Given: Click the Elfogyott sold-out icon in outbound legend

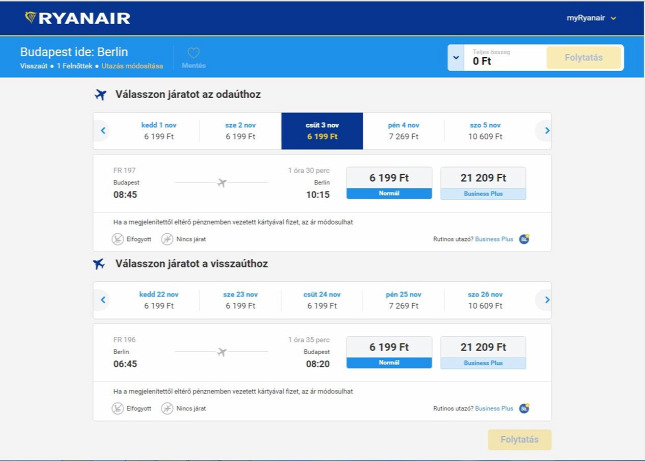Looking at the screenshot, I should tap(118, 239).
